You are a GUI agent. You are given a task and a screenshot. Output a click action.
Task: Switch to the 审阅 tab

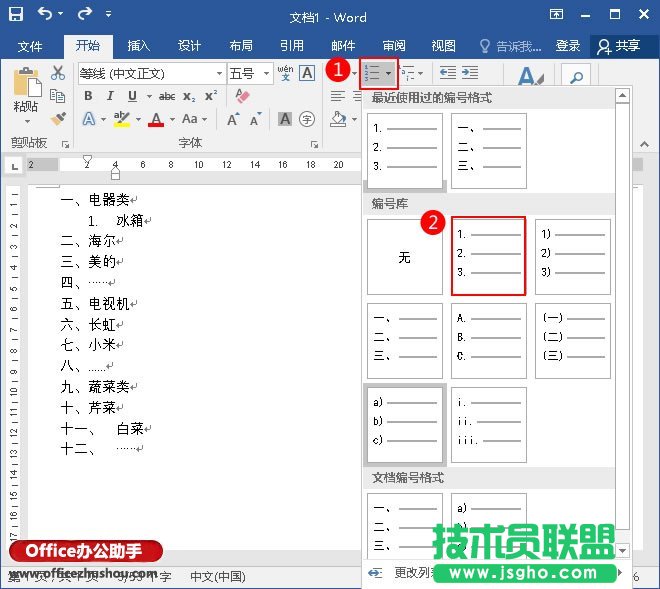pyautogui.click(x=394, y=45)
